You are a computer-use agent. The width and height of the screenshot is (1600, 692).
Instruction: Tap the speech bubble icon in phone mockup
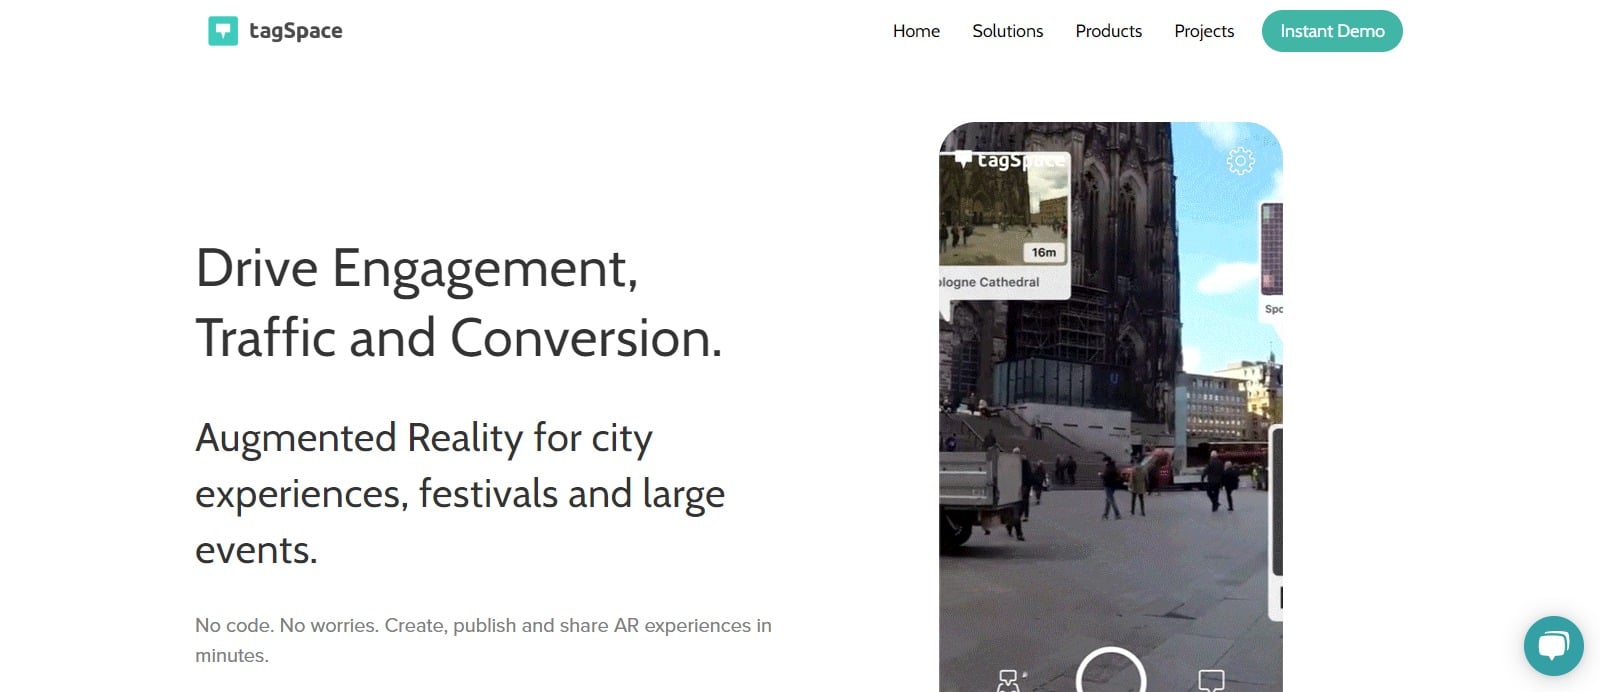(x=1211, y=681)
